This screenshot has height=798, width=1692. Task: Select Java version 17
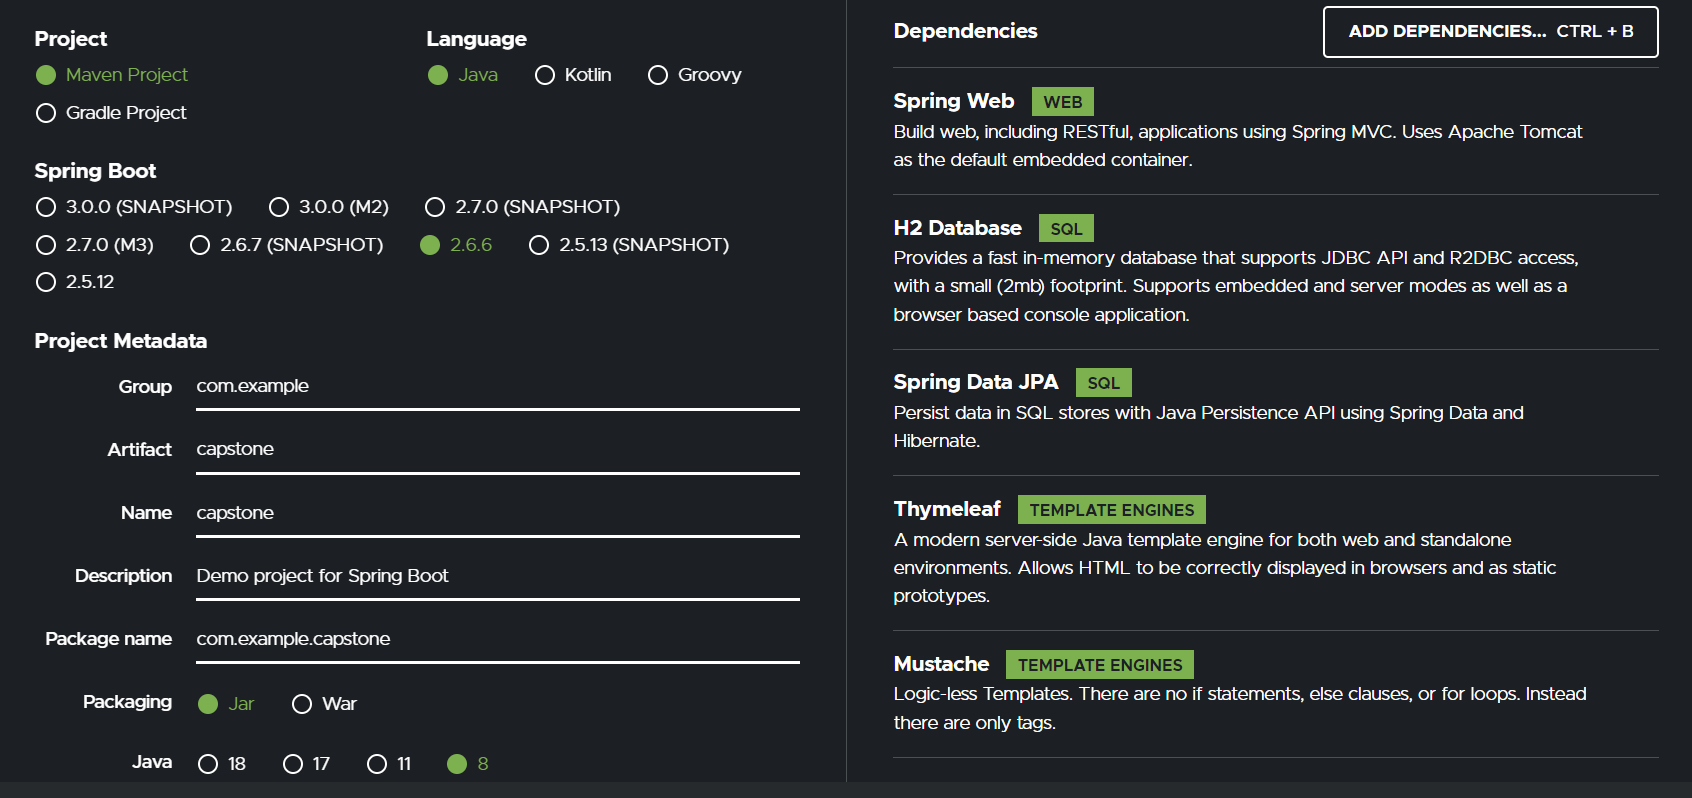306,764
